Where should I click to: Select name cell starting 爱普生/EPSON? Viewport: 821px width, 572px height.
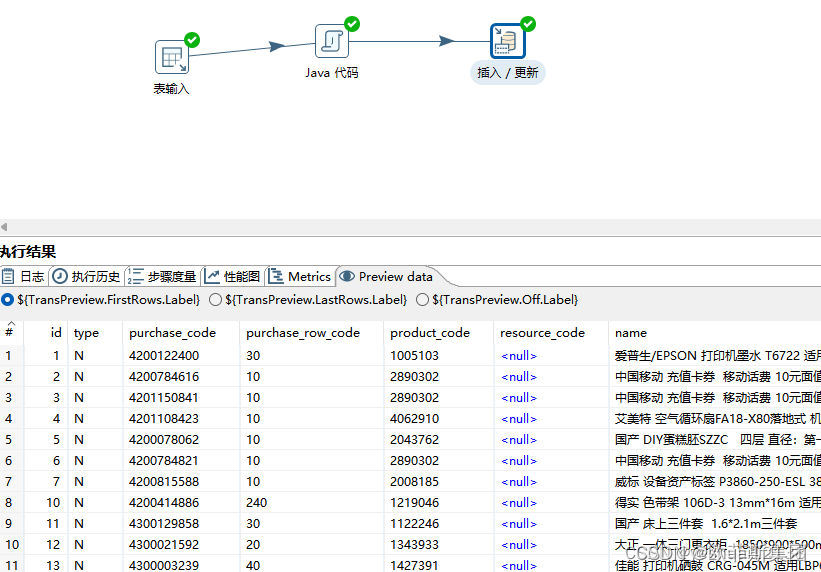717,356
